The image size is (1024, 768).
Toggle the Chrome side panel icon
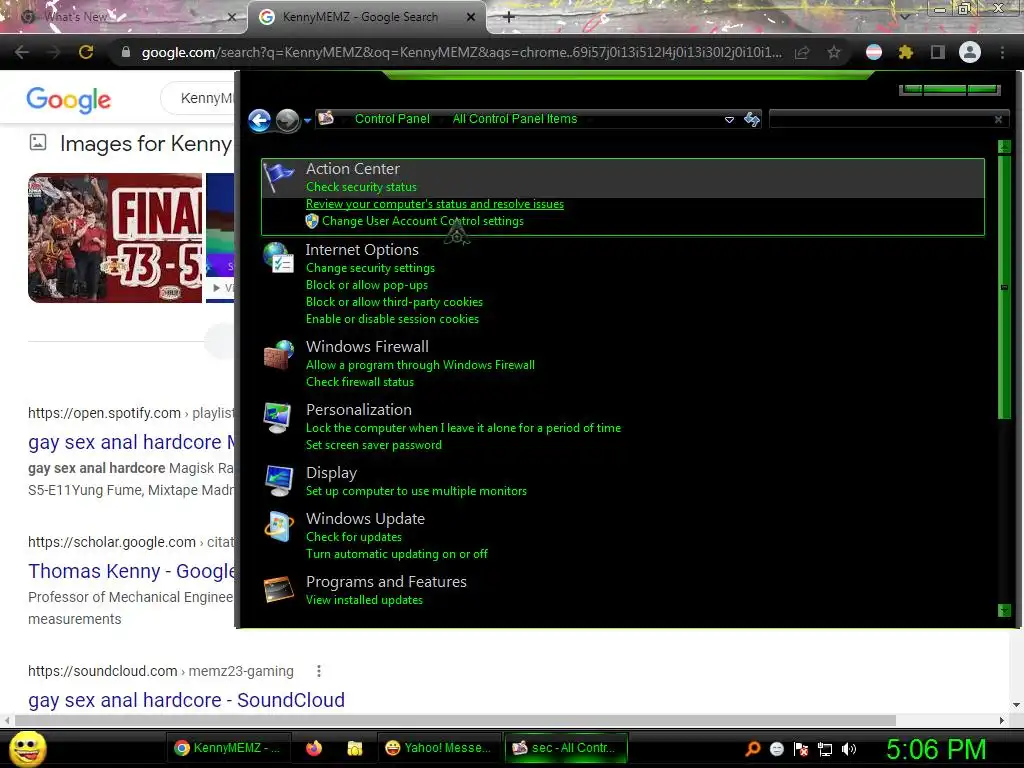(938, 52)
